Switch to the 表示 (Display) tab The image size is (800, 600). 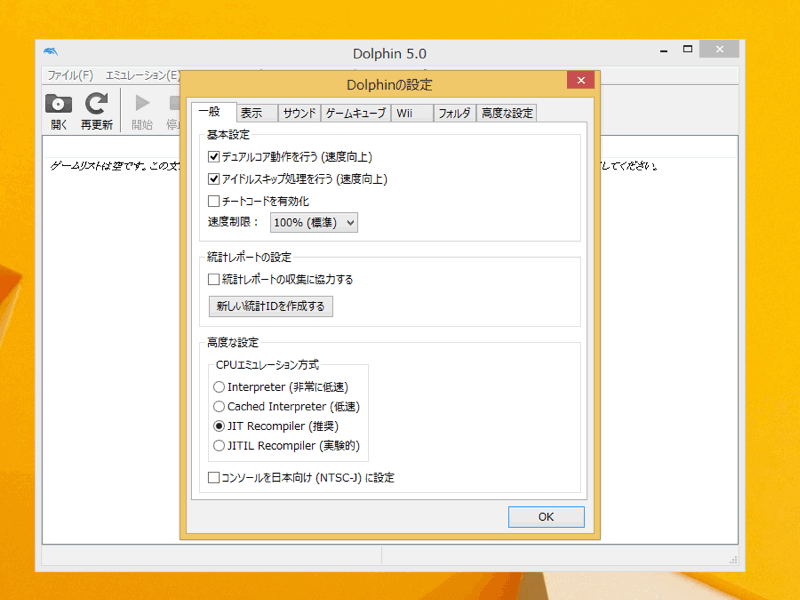tap(252, 113)
